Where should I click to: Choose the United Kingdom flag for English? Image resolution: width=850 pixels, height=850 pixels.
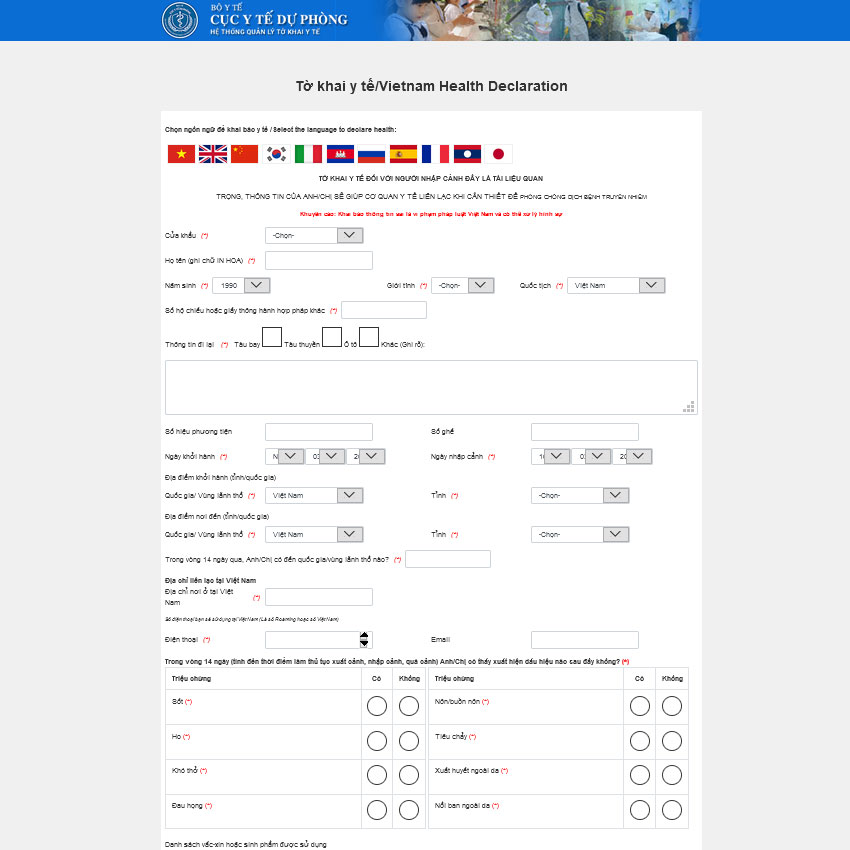point(213,154)
